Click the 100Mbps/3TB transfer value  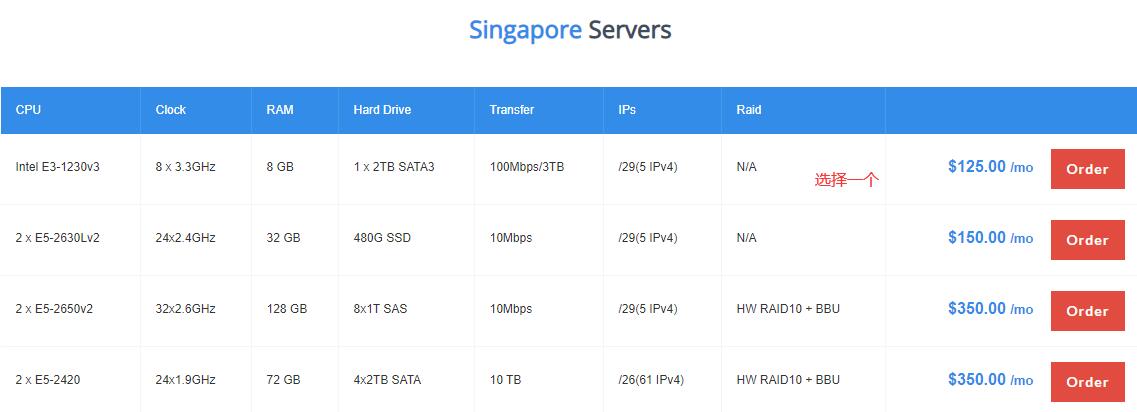coord(527,167)
